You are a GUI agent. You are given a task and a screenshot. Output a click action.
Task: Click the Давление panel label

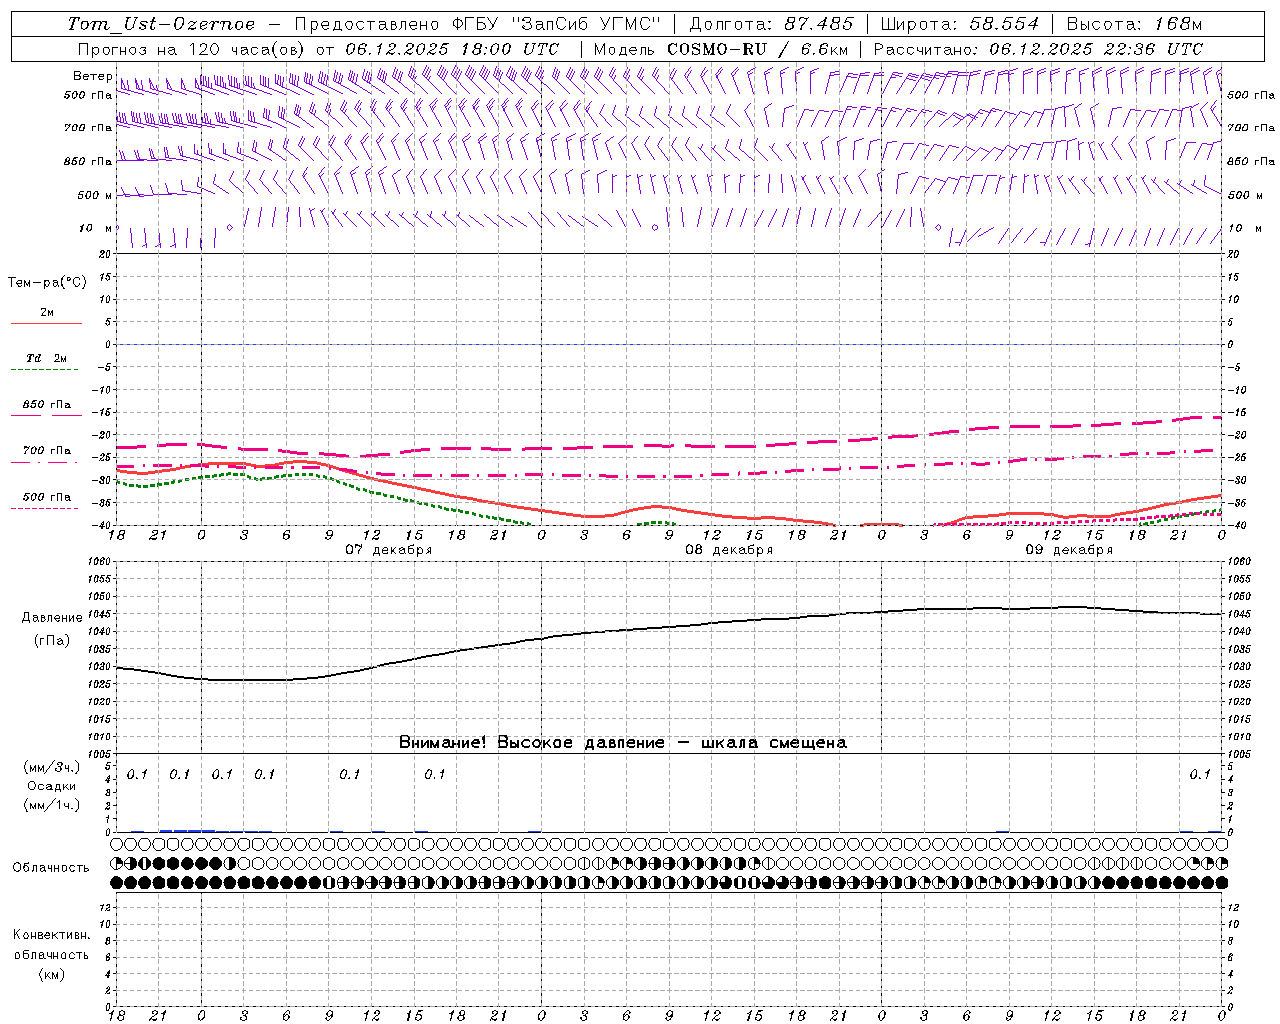click(x=52, y=618)
